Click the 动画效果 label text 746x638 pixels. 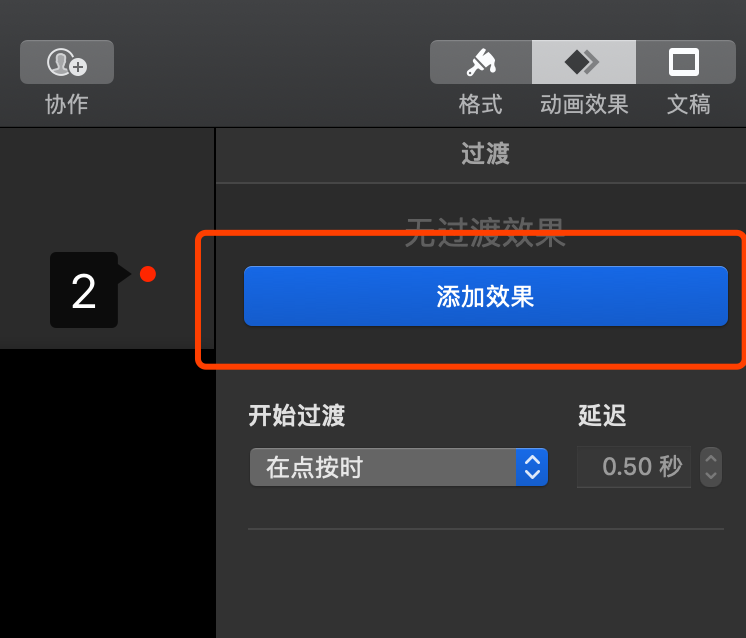point(584,104)
